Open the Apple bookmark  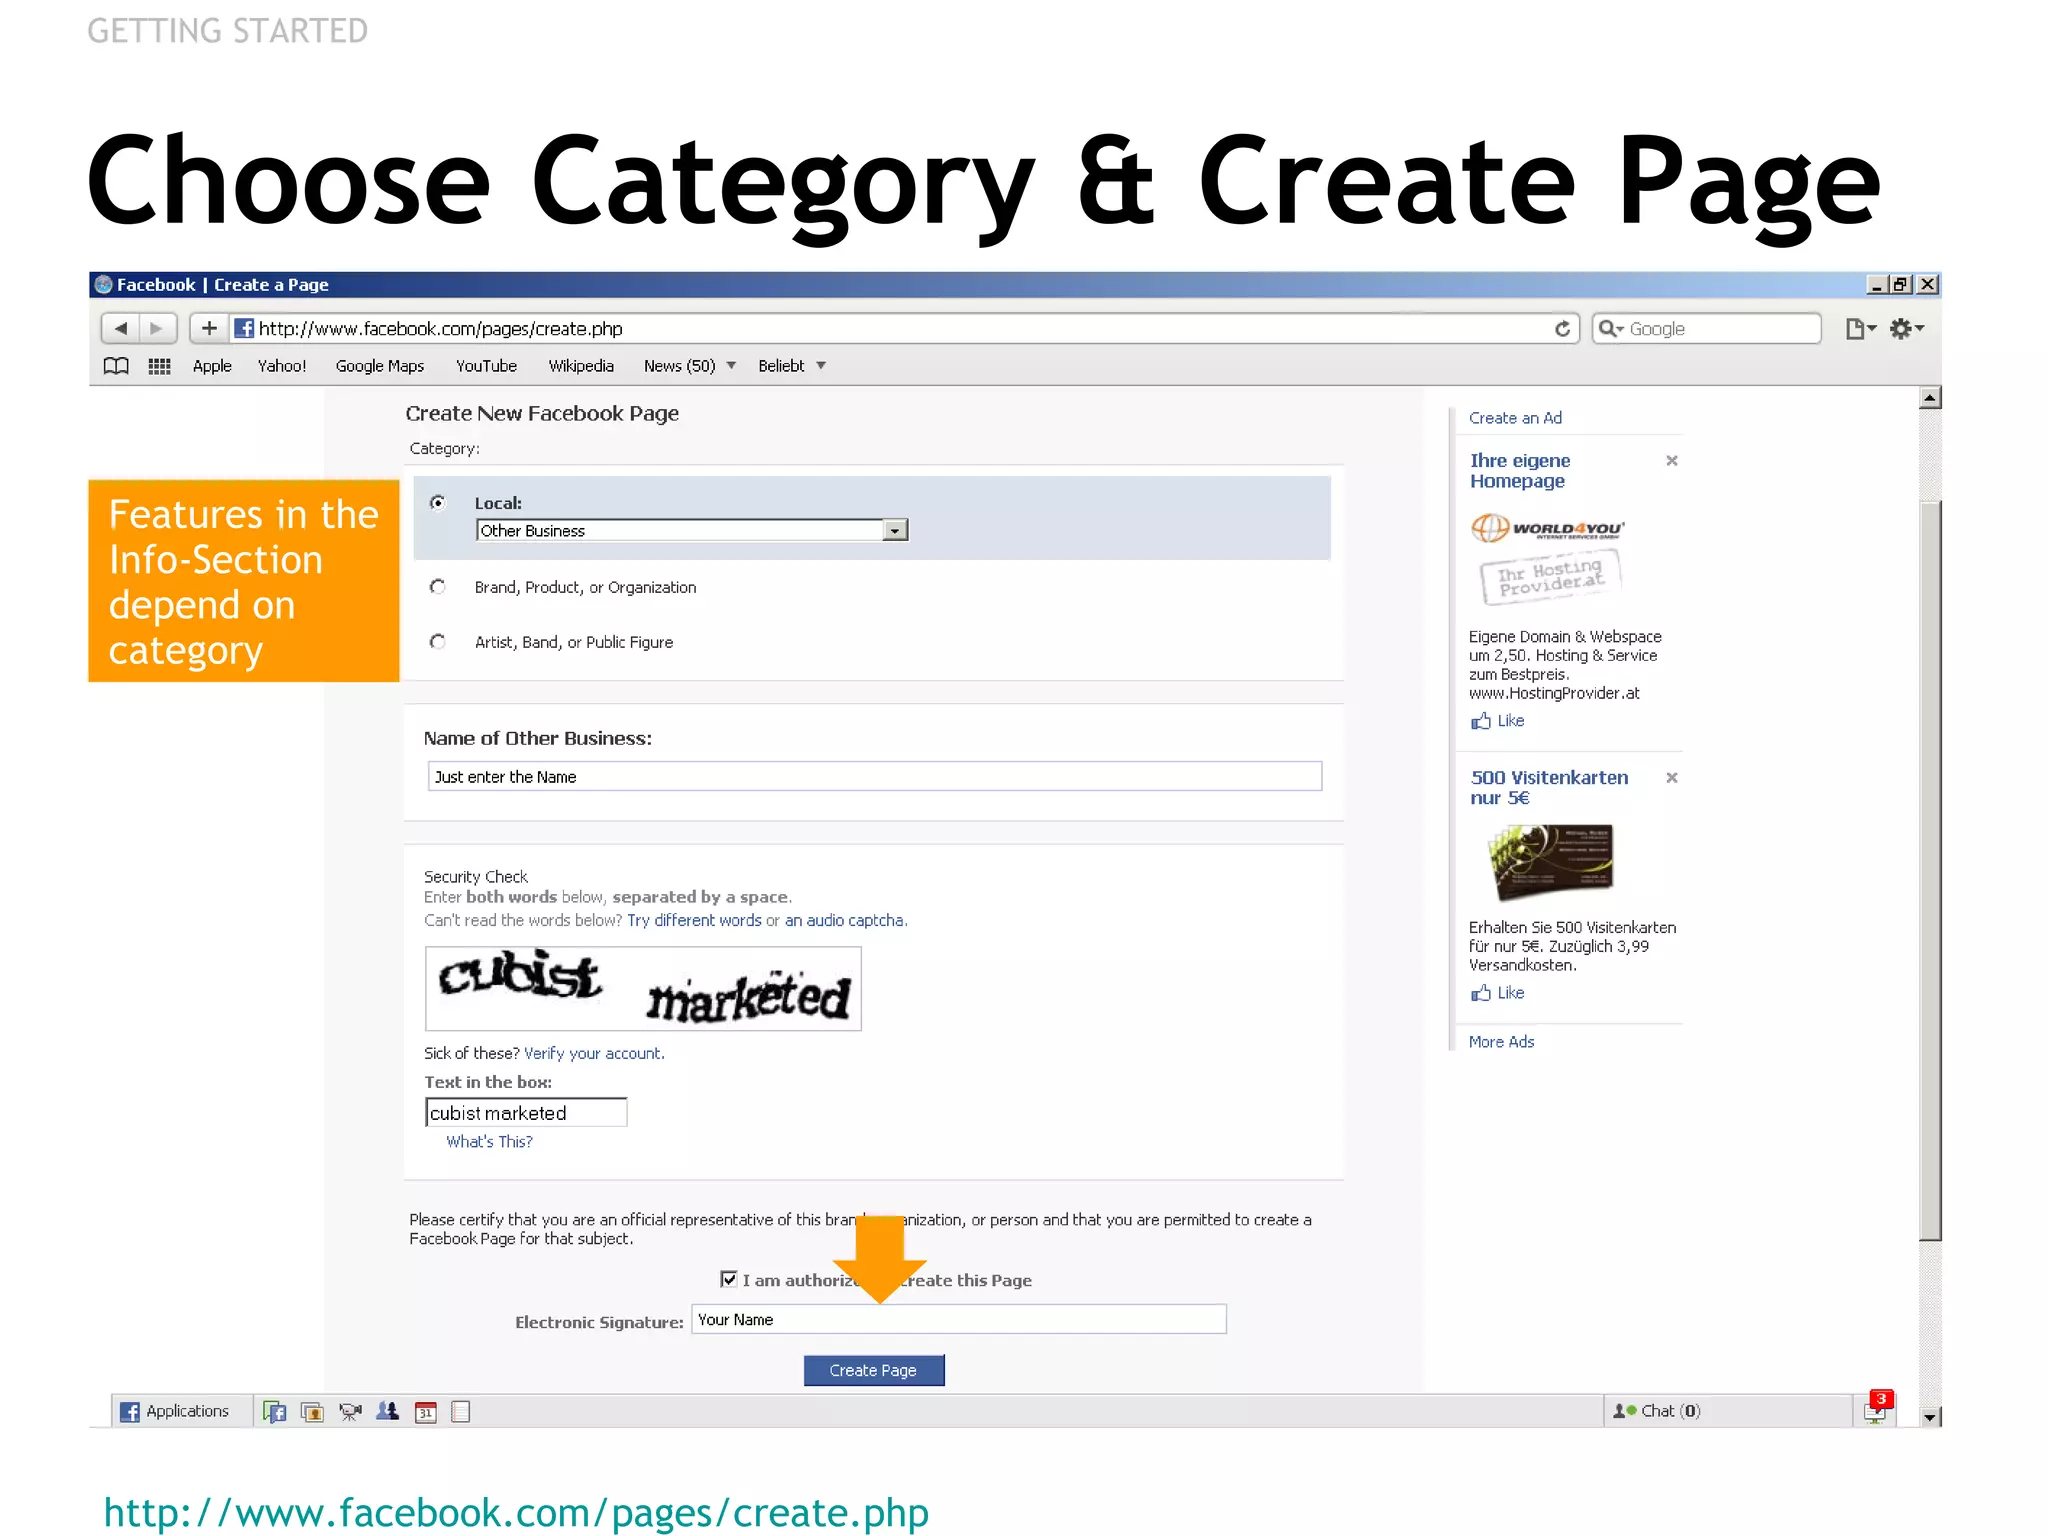pos(212,366)
